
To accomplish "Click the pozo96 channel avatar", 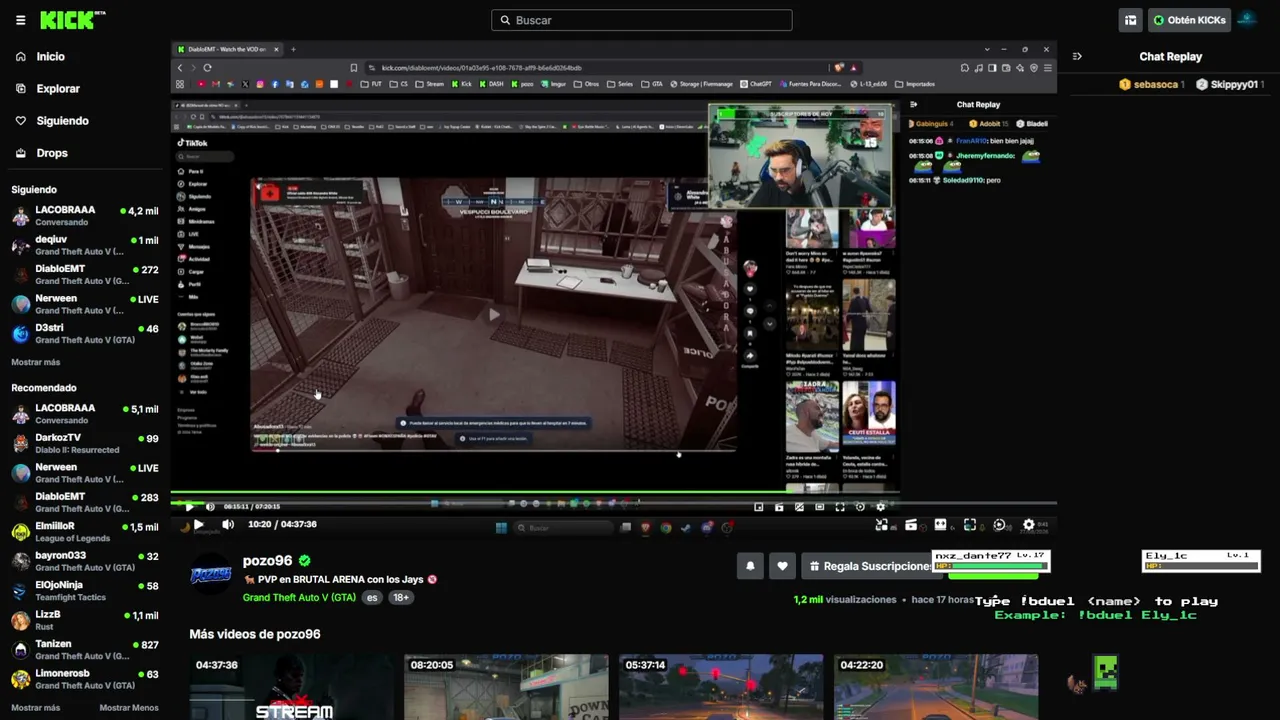I will click(x=211, y=575).
